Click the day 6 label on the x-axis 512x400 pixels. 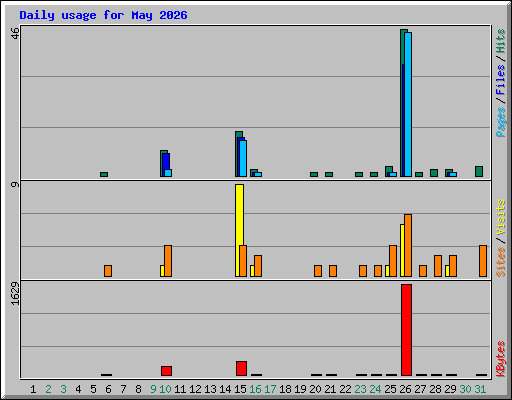tap(108, 389)
